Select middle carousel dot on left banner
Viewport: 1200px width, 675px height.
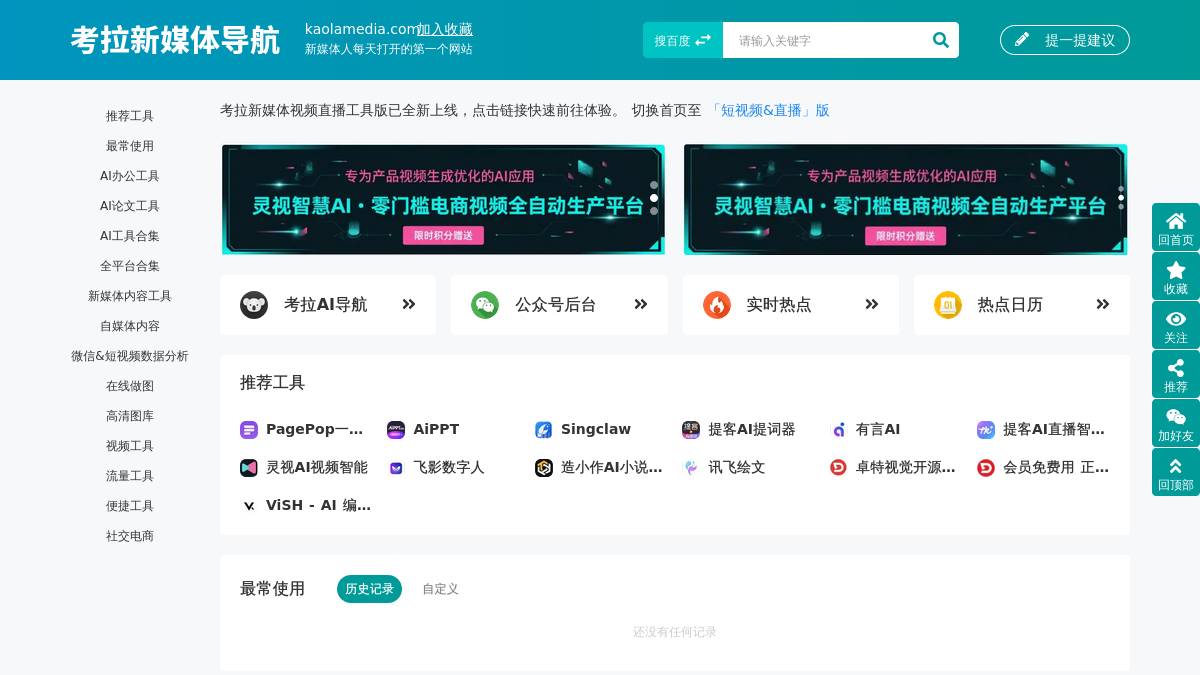point(654,198)
